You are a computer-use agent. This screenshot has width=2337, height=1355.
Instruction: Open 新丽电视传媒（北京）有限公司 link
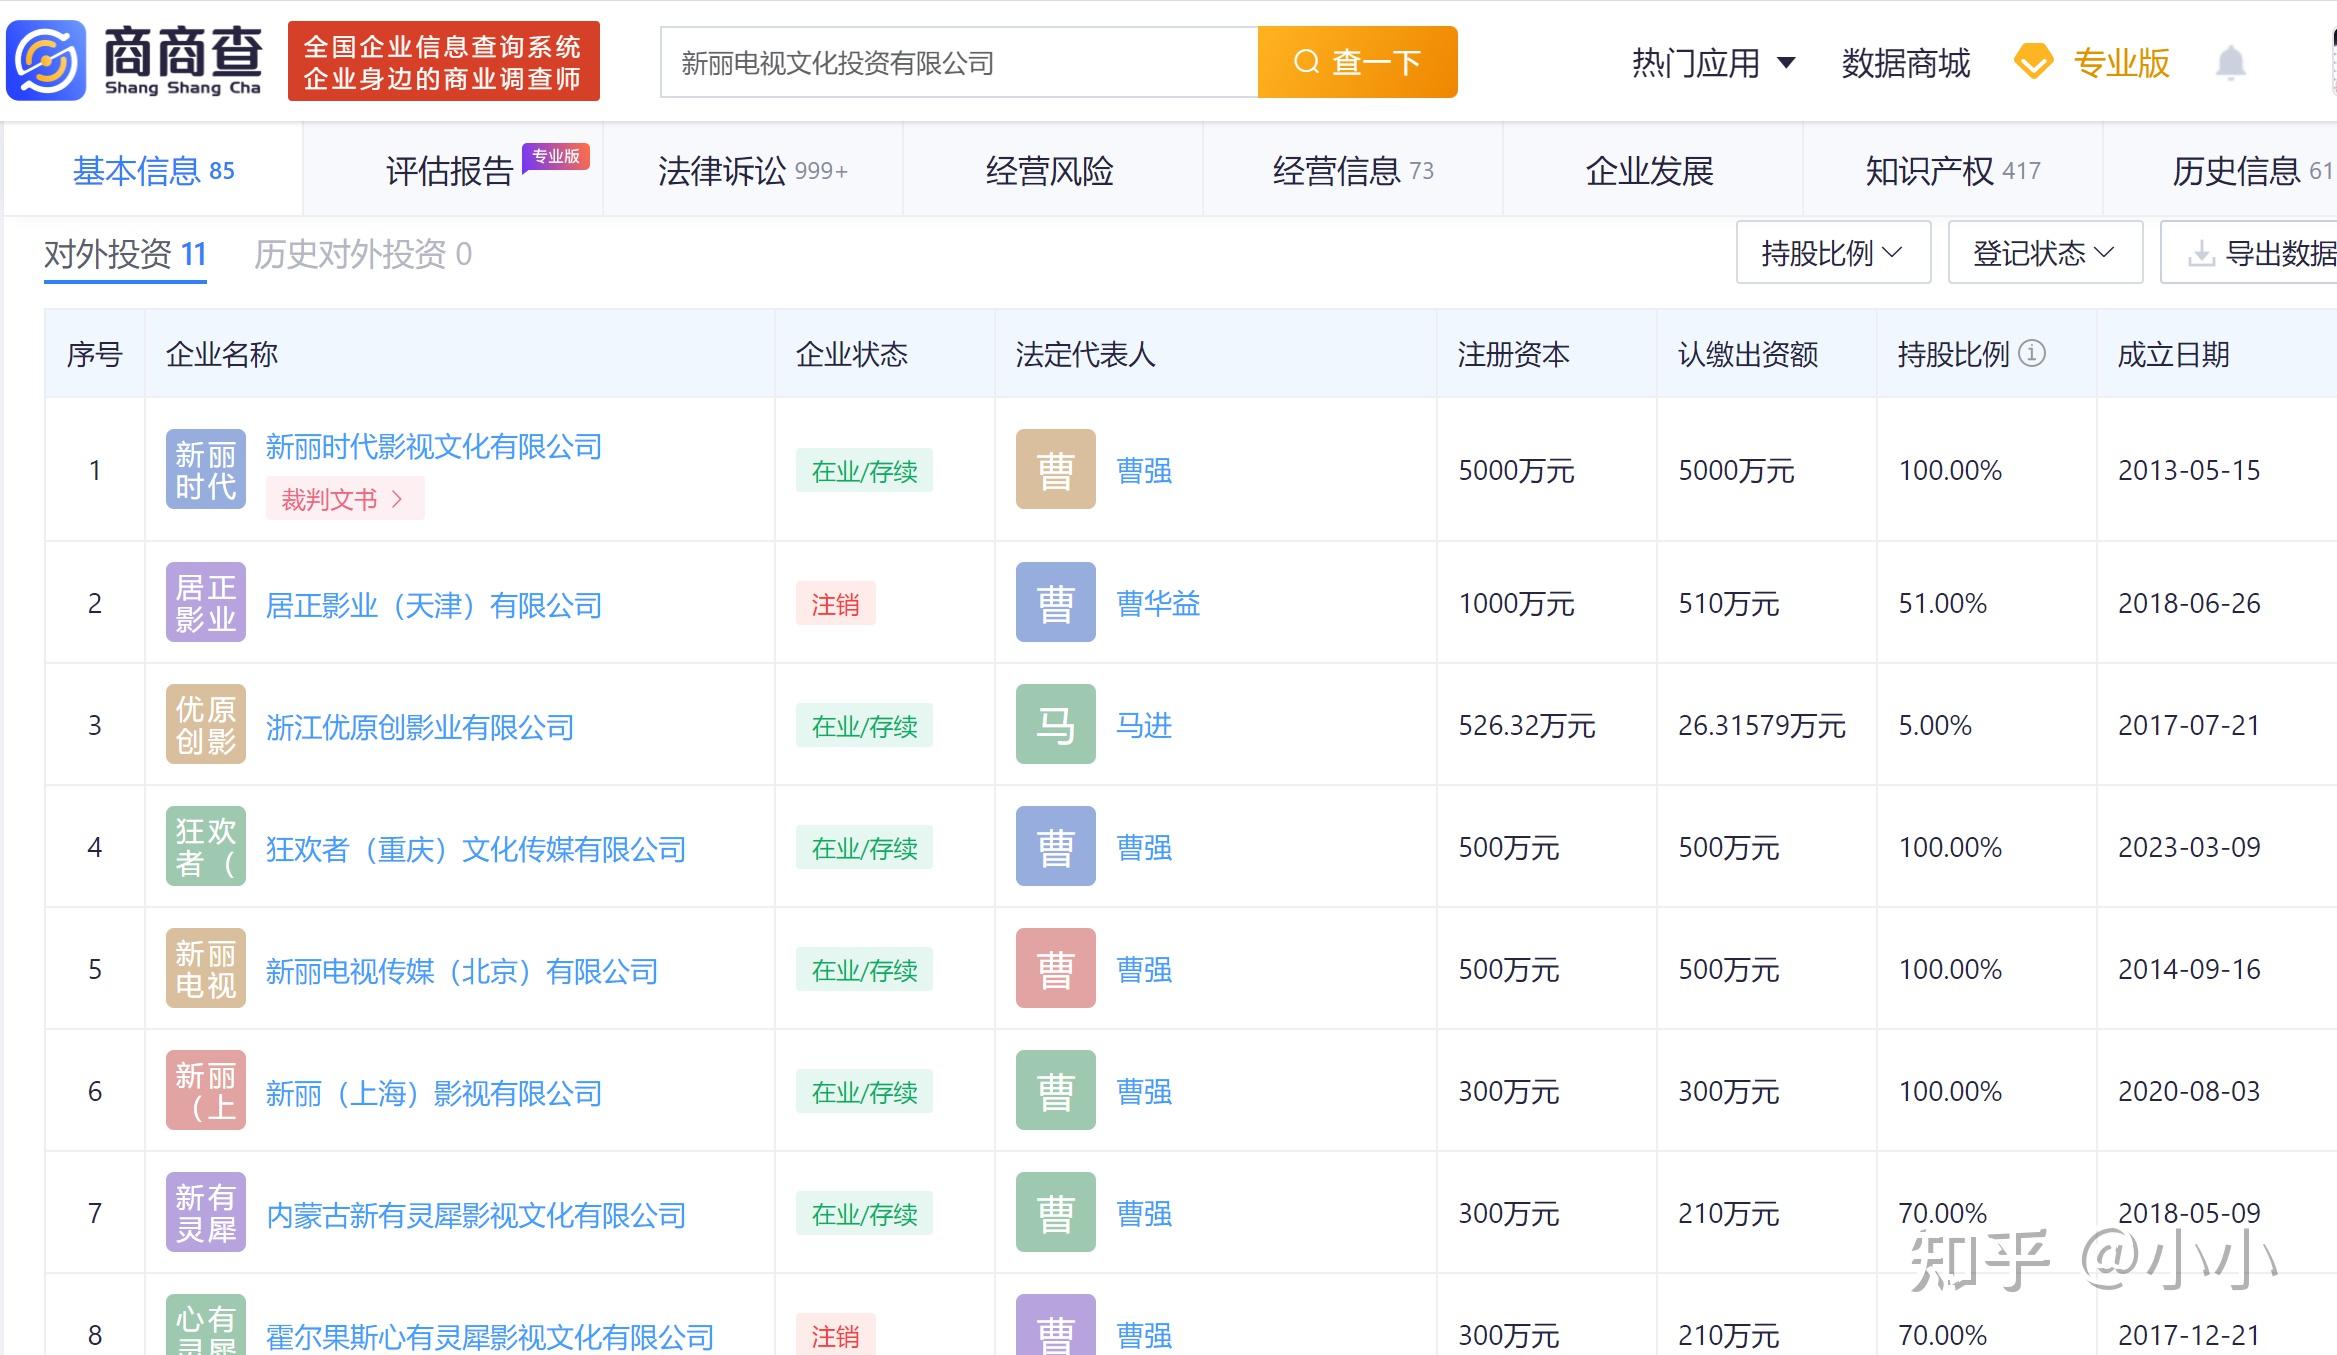(462, 971)
